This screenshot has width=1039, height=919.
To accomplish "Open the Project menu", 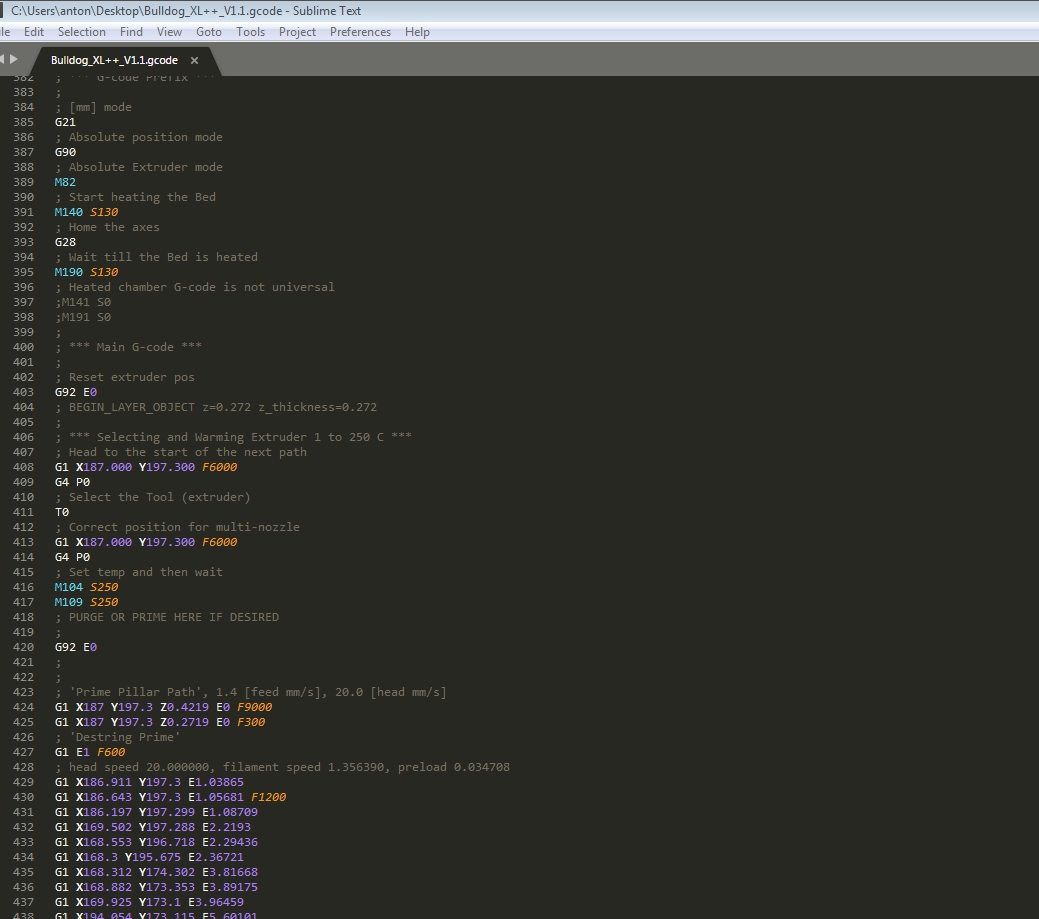I will (297, 32).
